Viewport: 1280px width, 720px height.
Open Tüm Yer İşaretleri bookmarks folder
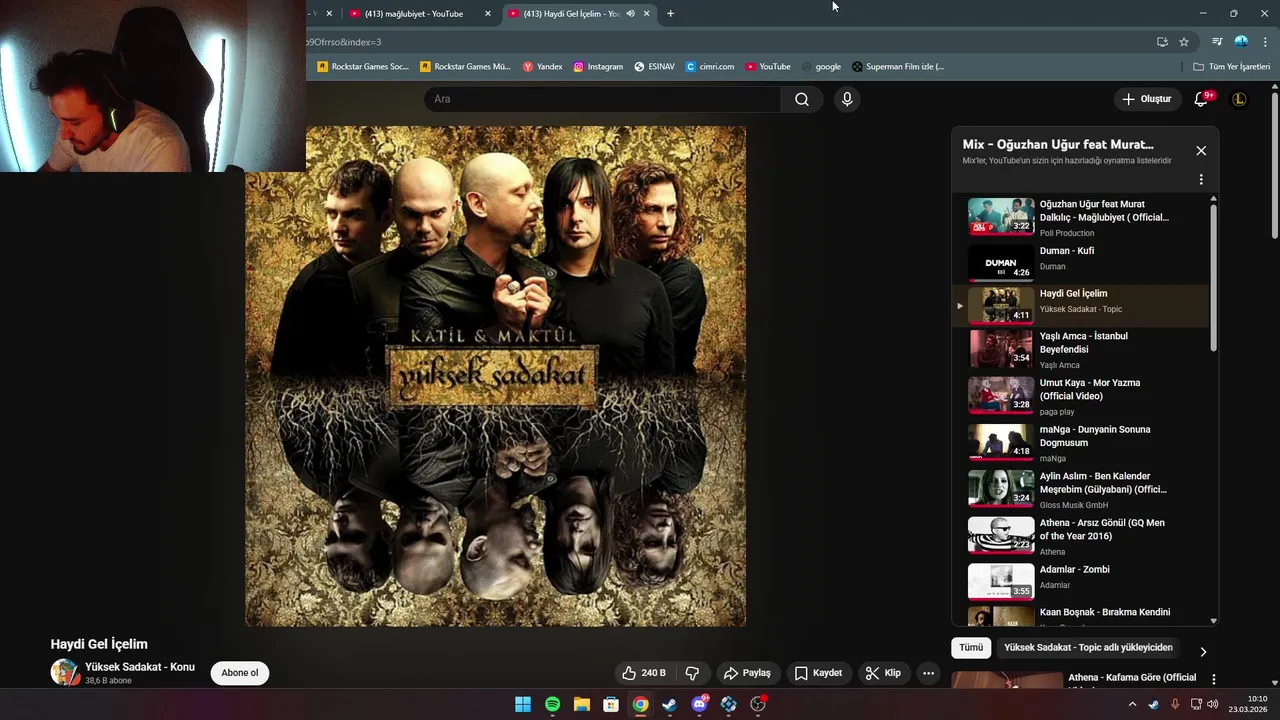tap(1232, 67)
